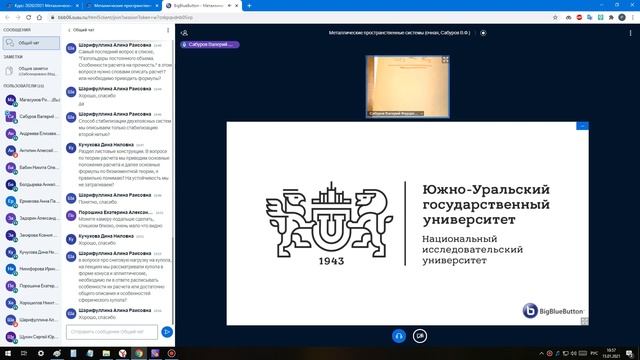This screenshot has width=640, height=360.
Task: Switch to the second browser tab
Action: click(x=121, y=6)
